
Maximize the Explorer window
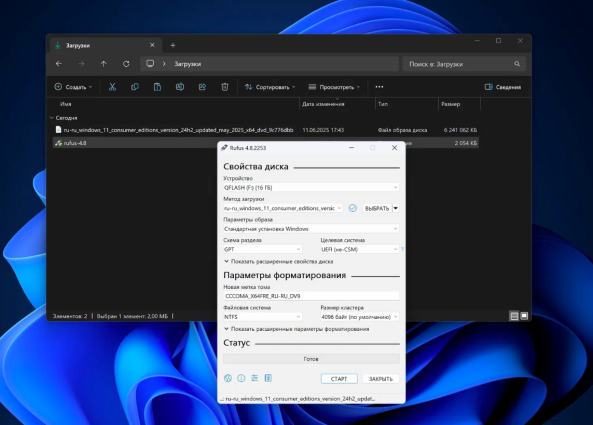498,41
